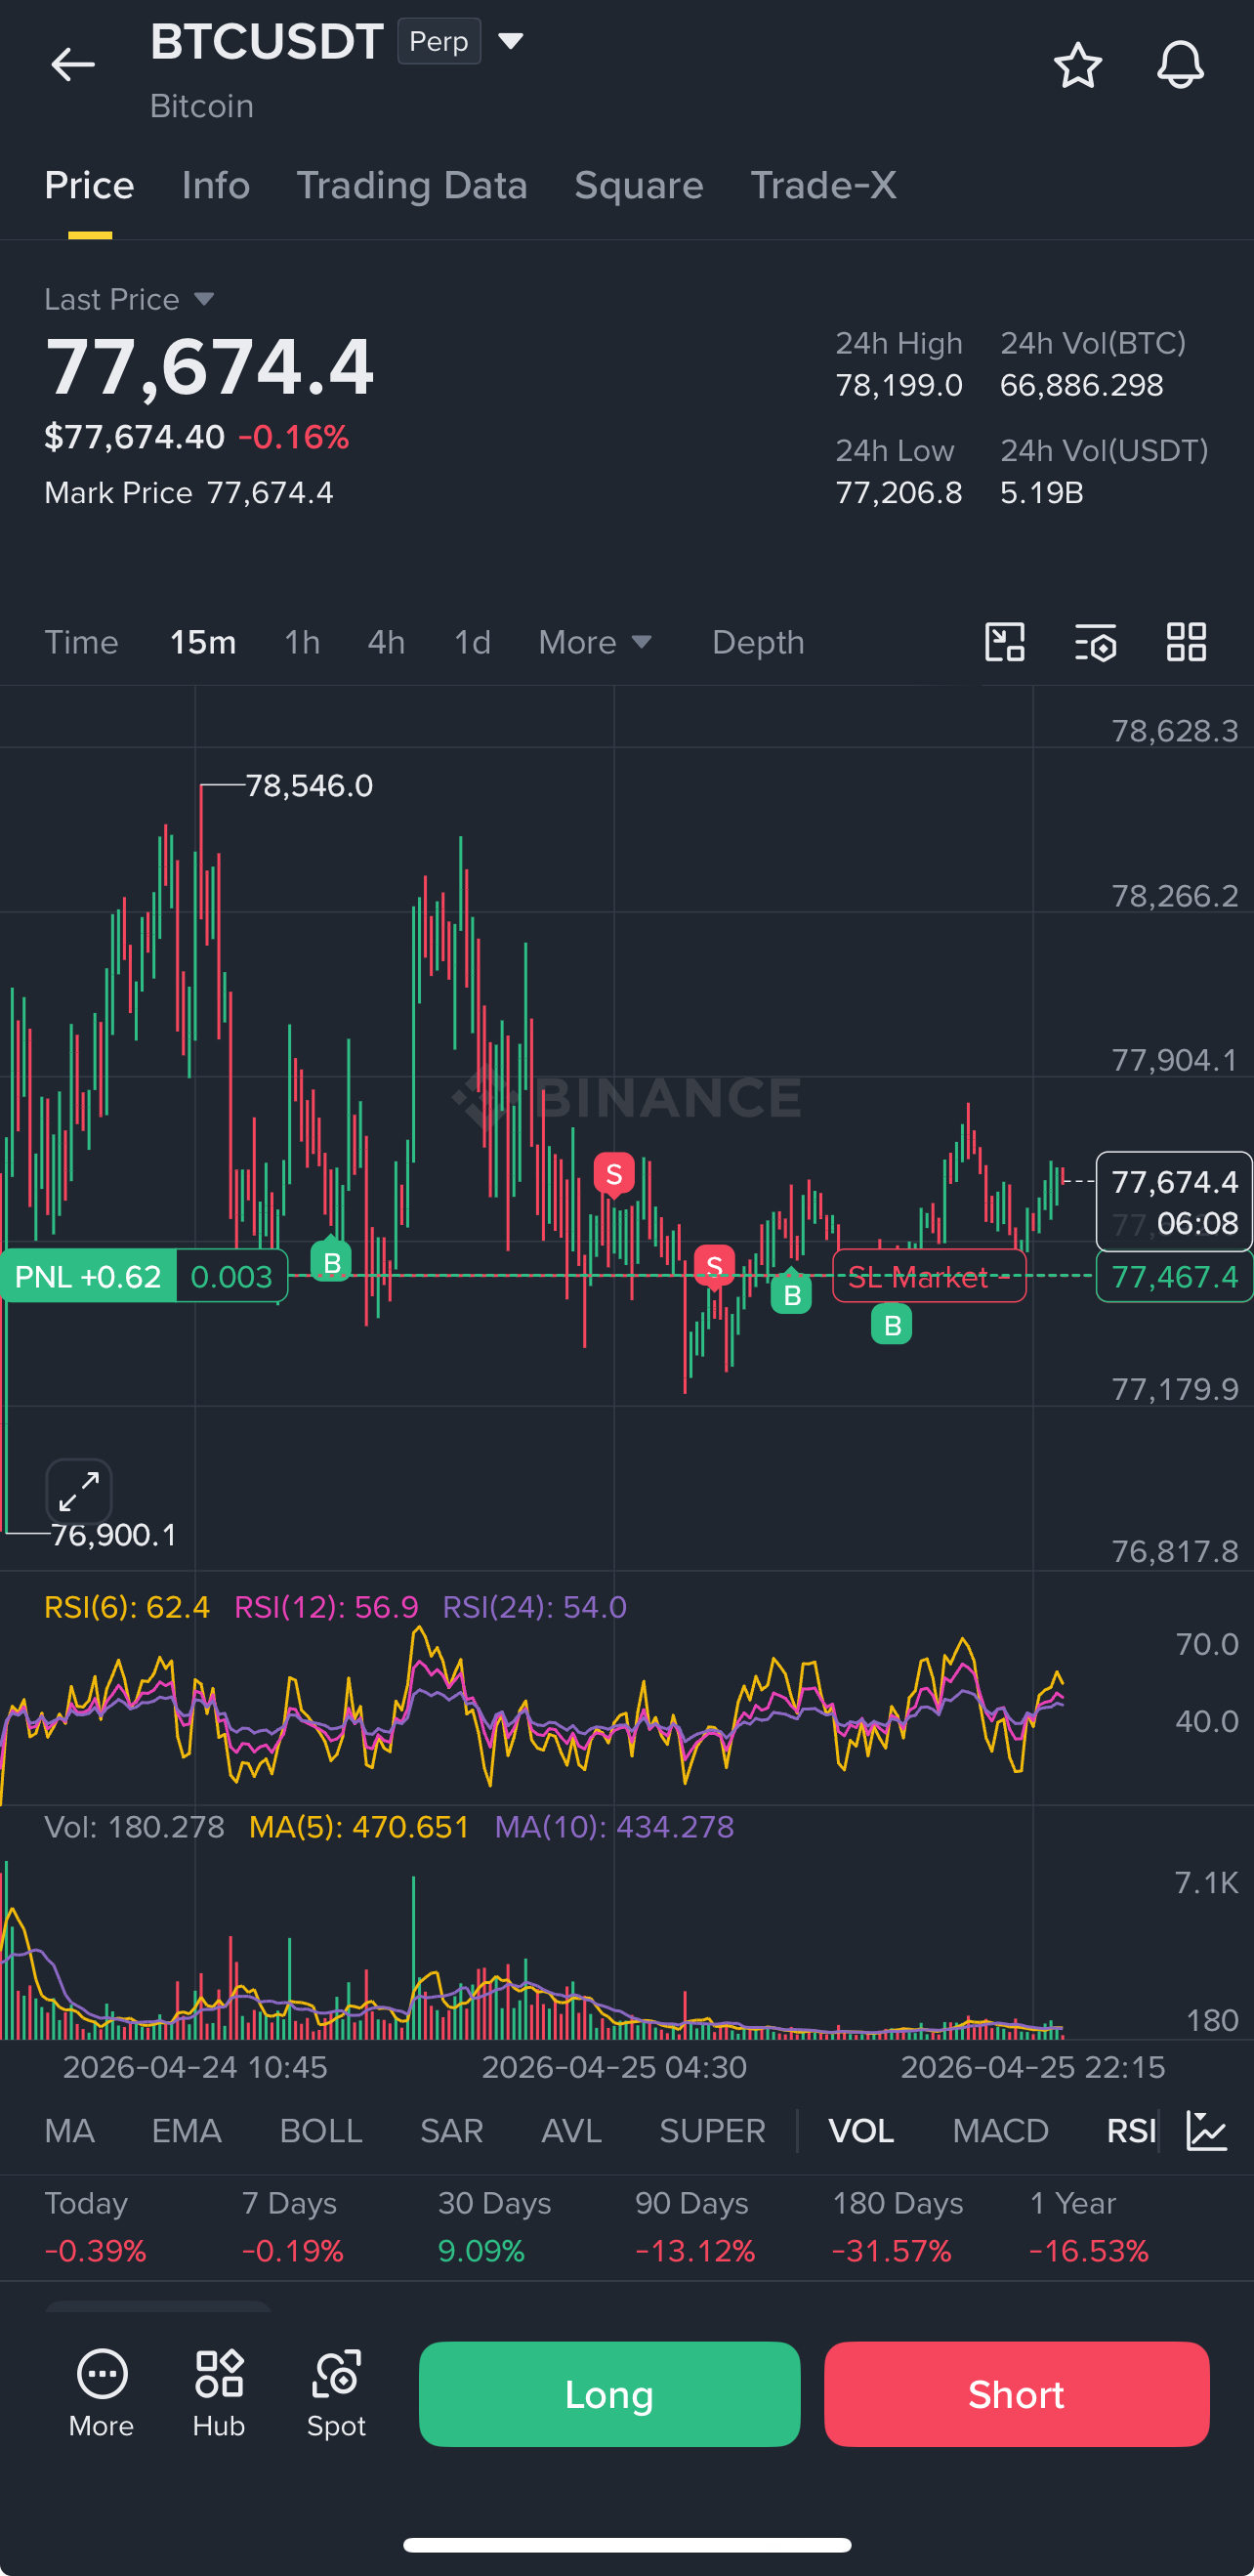Tap the B buy marker below SL Market
The width and height of the screenshot is (1254, 2576).
892,1325
